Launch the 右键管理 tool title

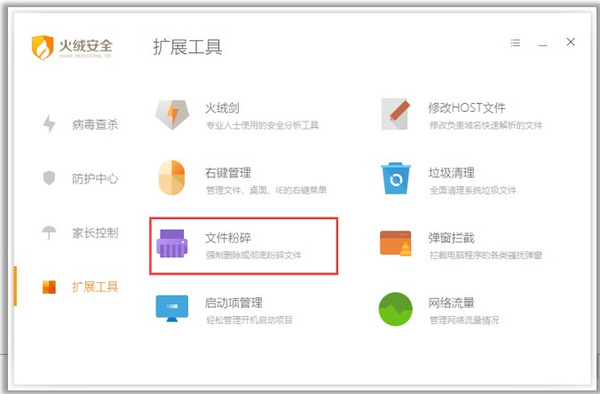click(x=228, y=173)
